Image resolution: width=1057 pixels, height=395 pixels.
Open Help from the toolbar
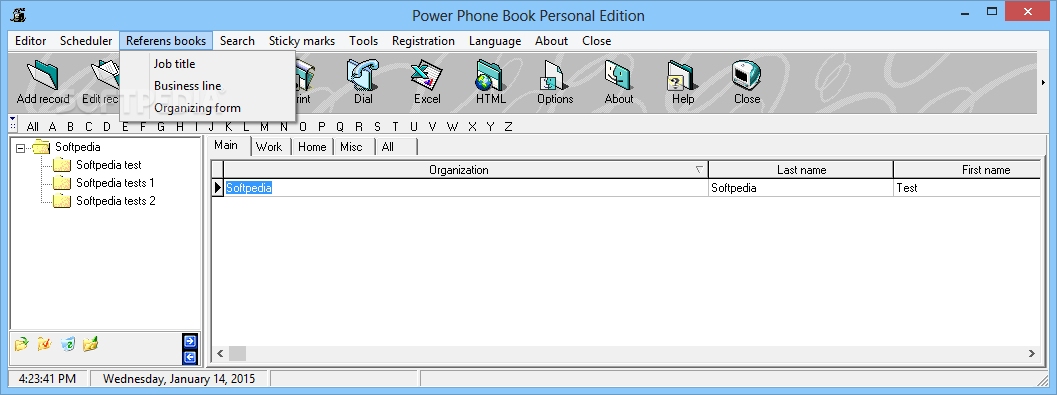[683, 74]
